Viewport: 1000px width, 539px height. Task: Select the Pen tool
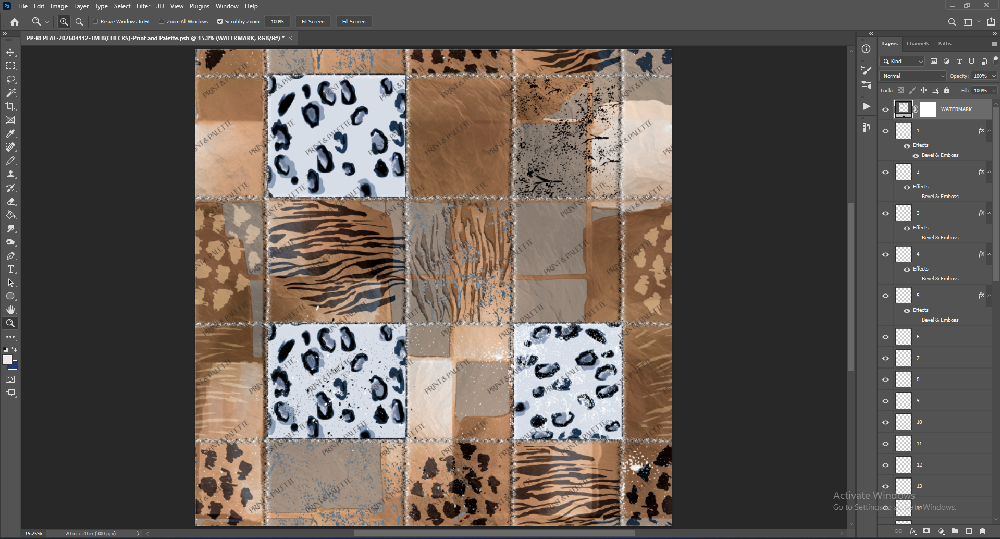coord(10,256)
